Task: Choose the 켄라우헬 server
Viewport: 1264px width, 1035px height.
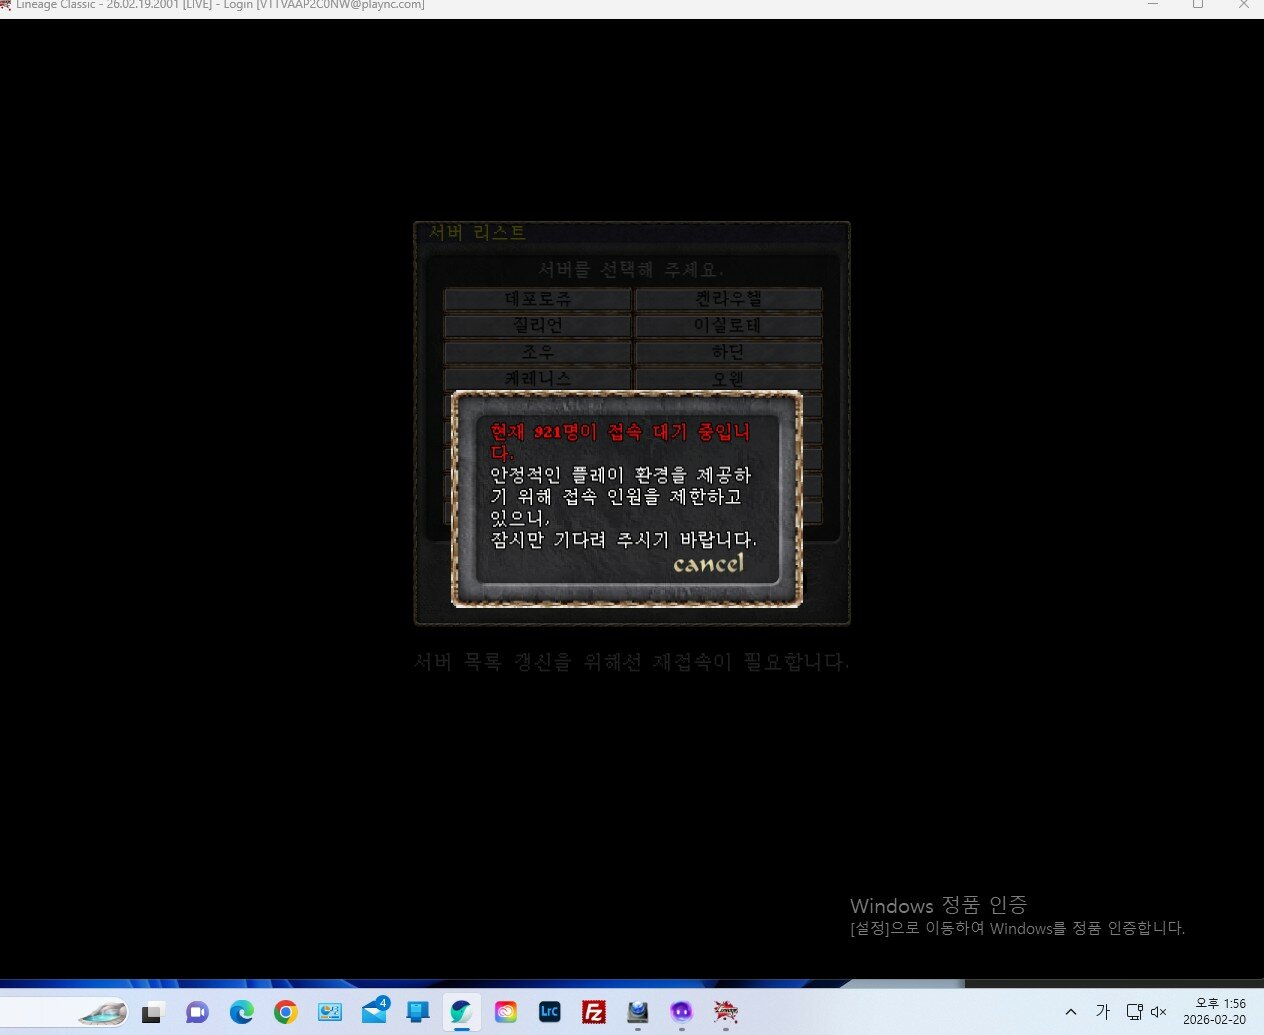Action: click(x=728, y=299)
